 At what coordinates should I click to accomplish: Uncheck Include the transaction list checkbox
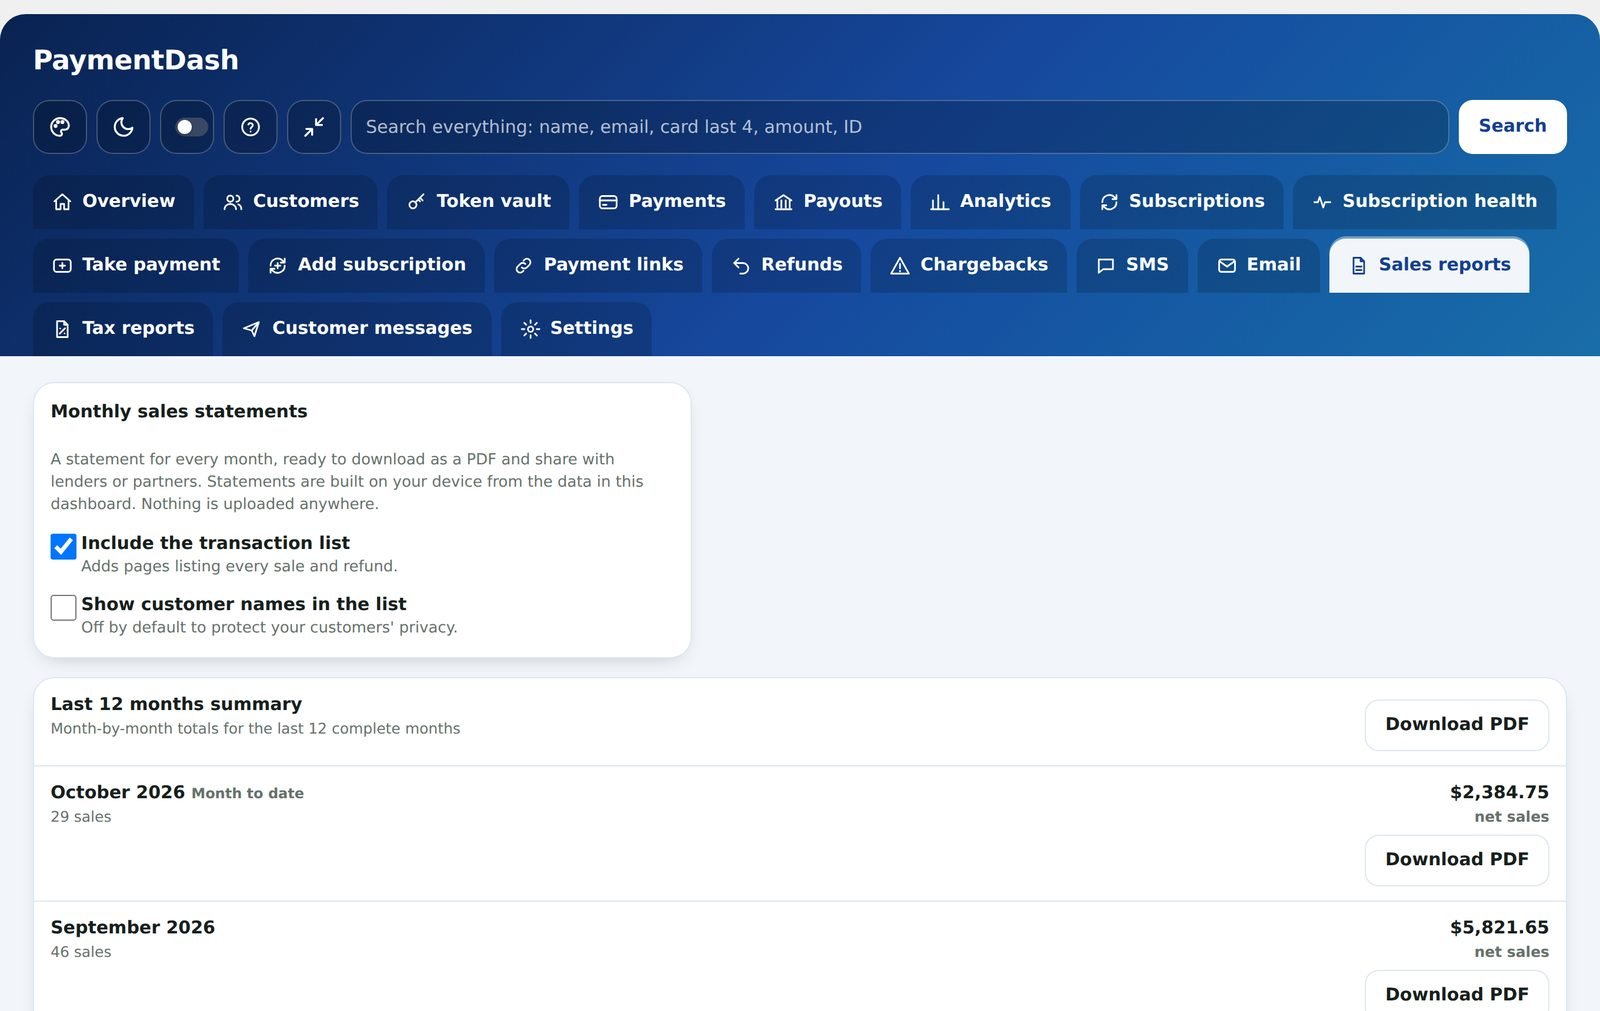coord(63,546)
